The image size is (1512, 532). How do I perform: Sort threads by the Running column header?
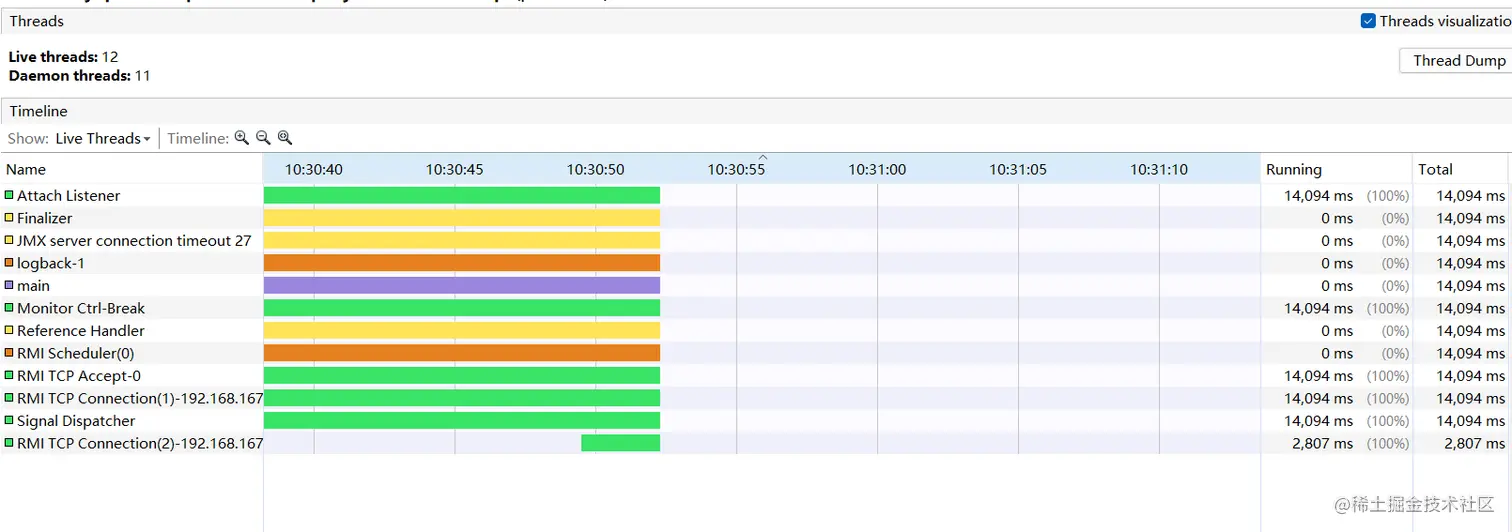[1335, 169]
